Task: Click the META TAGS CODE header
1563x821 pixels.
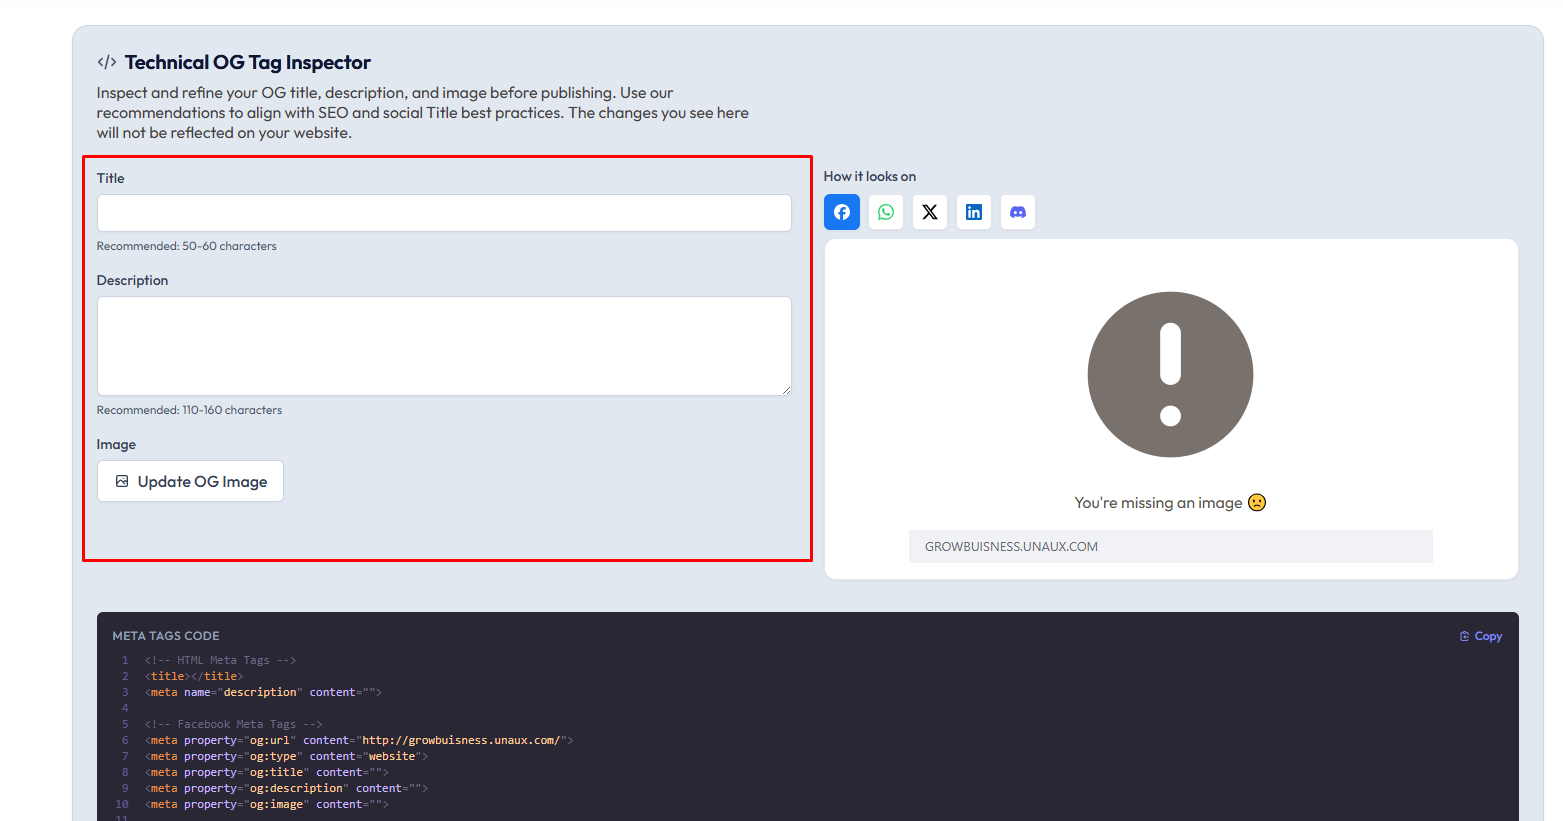Action: click(x=166, y=636)
